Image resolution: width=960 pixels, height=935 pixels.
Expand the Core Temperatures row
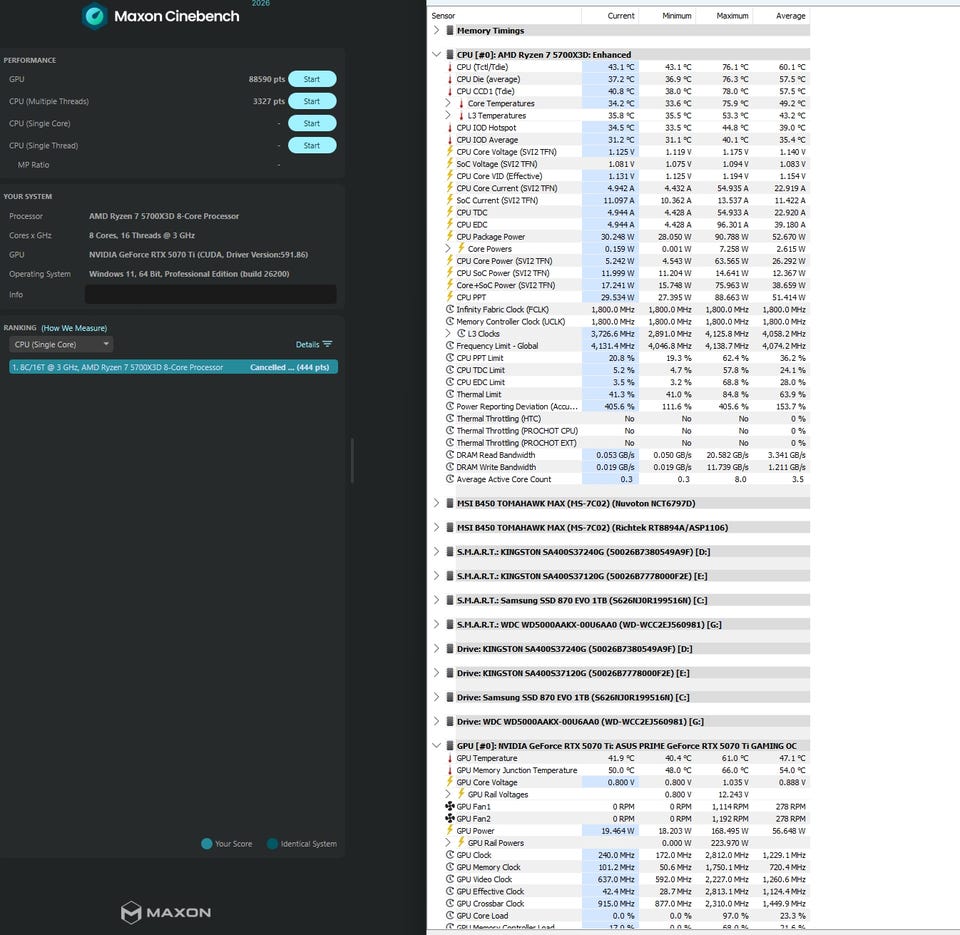(448, 103)
